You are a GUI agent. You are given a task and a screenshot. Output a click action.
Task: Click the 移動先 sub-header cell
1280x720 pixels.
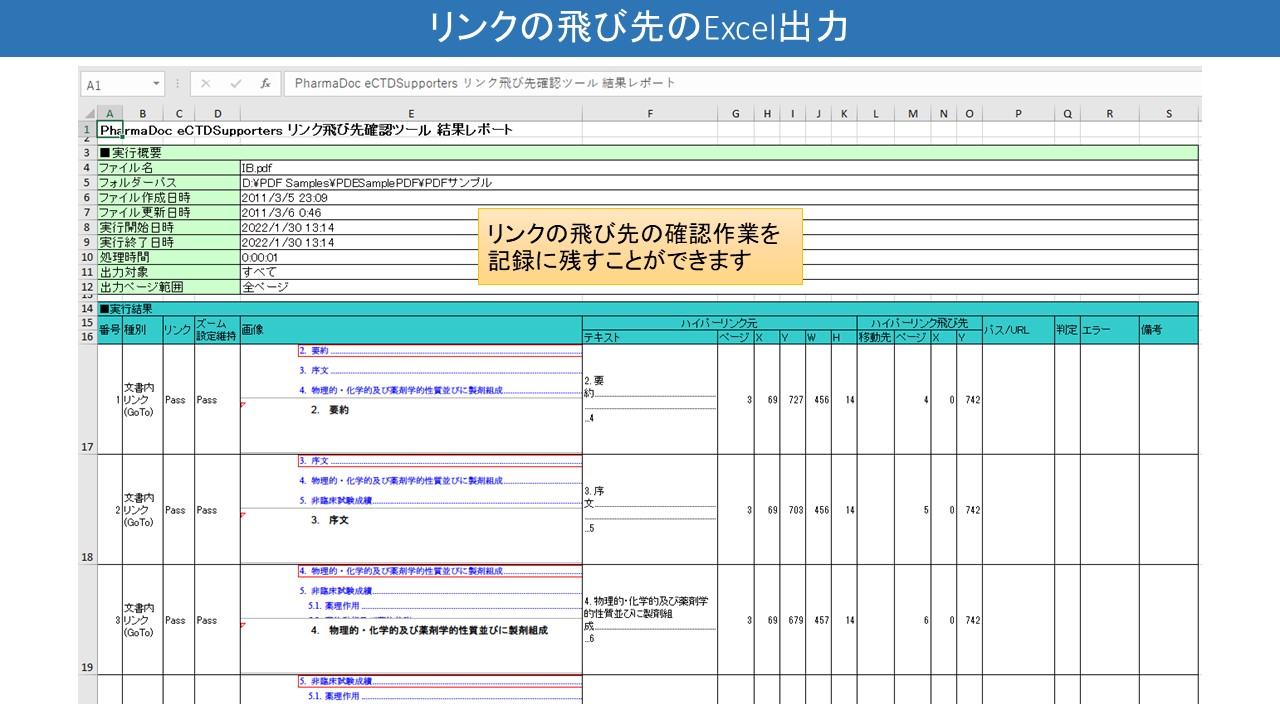(875, 337)
